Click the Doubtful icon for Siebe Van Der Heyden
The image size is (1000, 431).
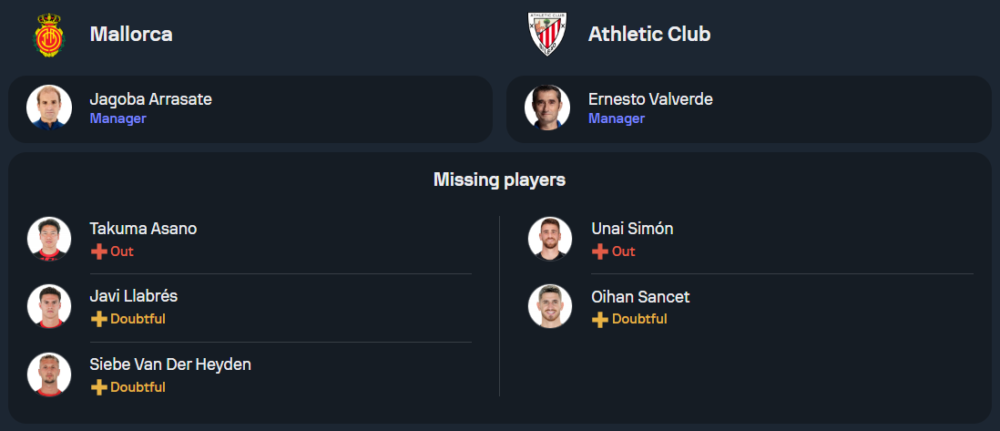98,387
